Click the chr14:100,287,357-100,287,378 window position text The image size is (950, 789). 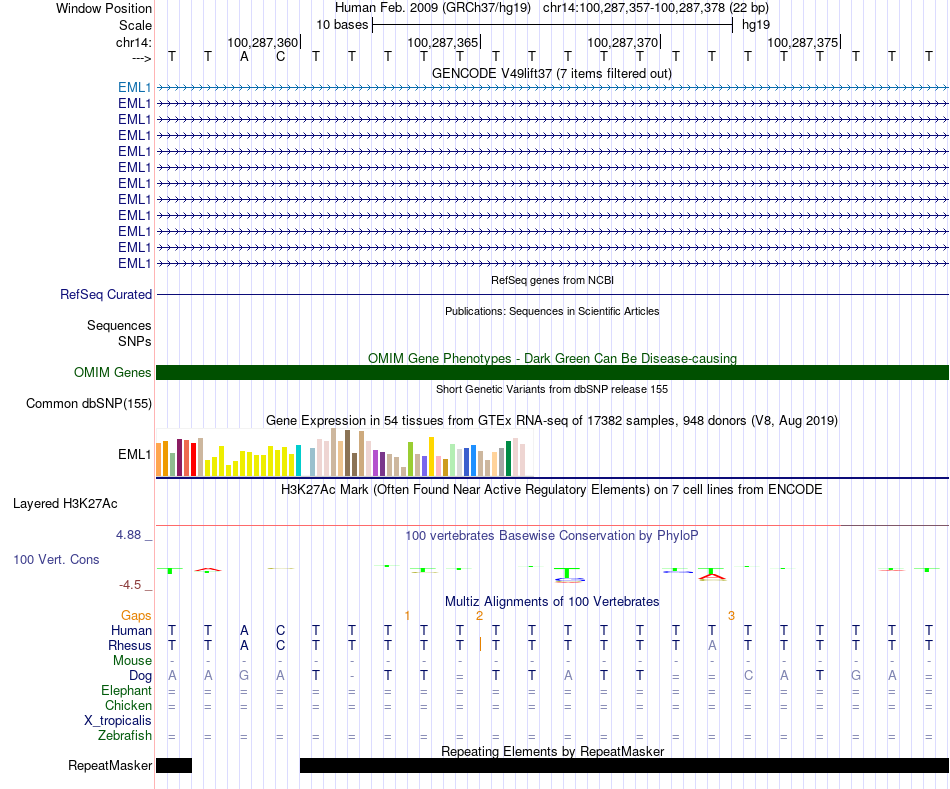pos(656,8)
